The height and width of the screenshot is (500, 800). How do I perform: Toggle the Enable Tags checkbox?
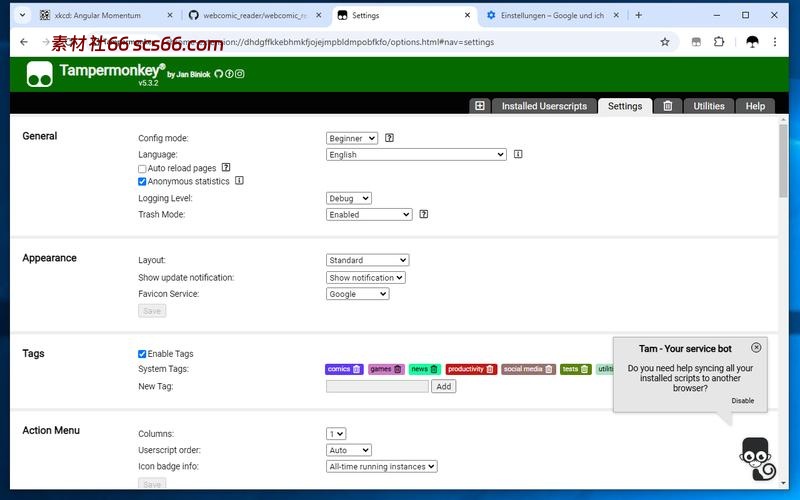tap(142, 354)
